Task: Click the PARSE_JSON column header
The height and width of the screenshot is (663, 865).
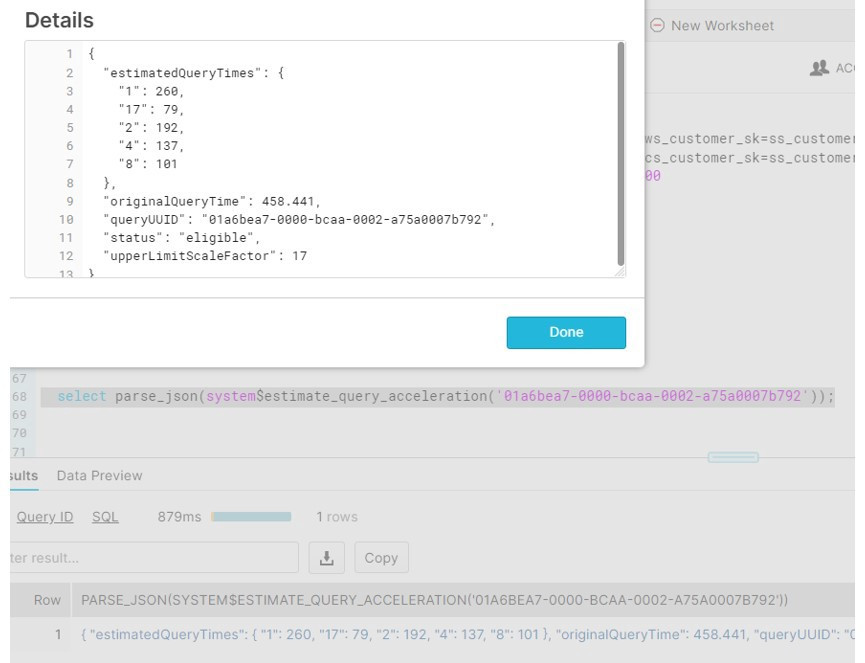Action: [x=435, y=600]
